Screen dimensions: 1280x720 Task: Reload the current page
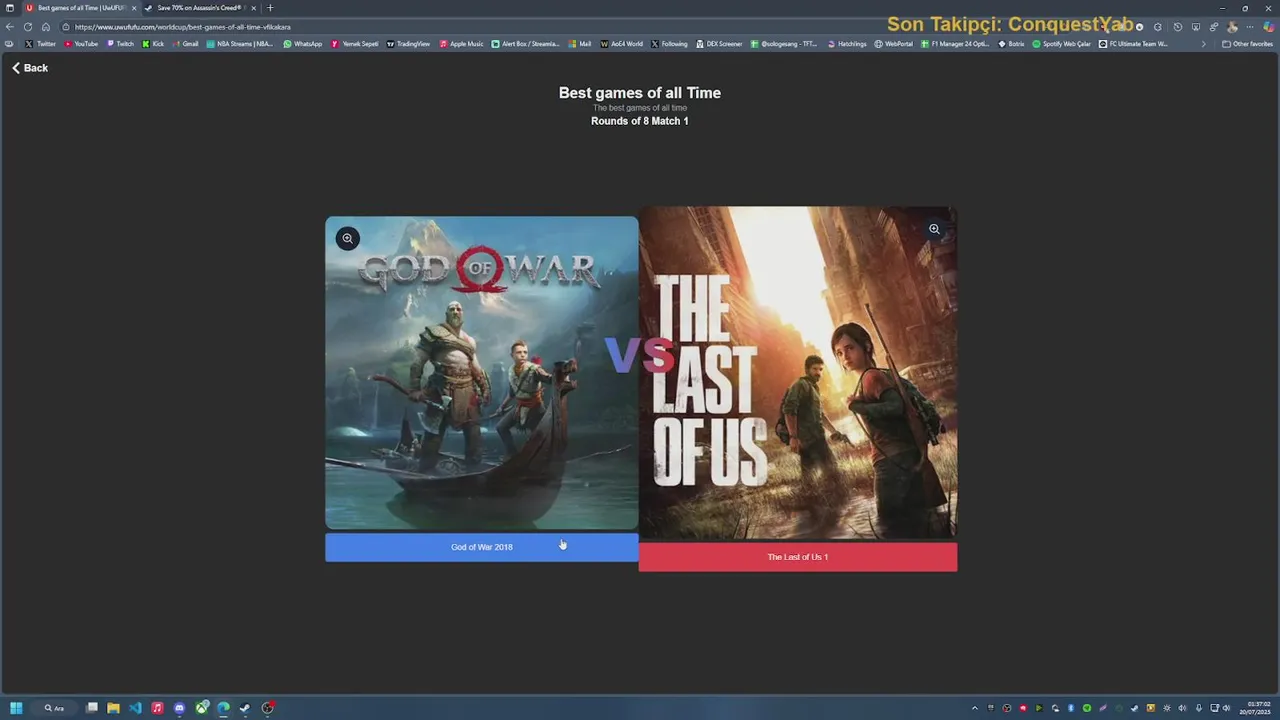coord(28,27)
